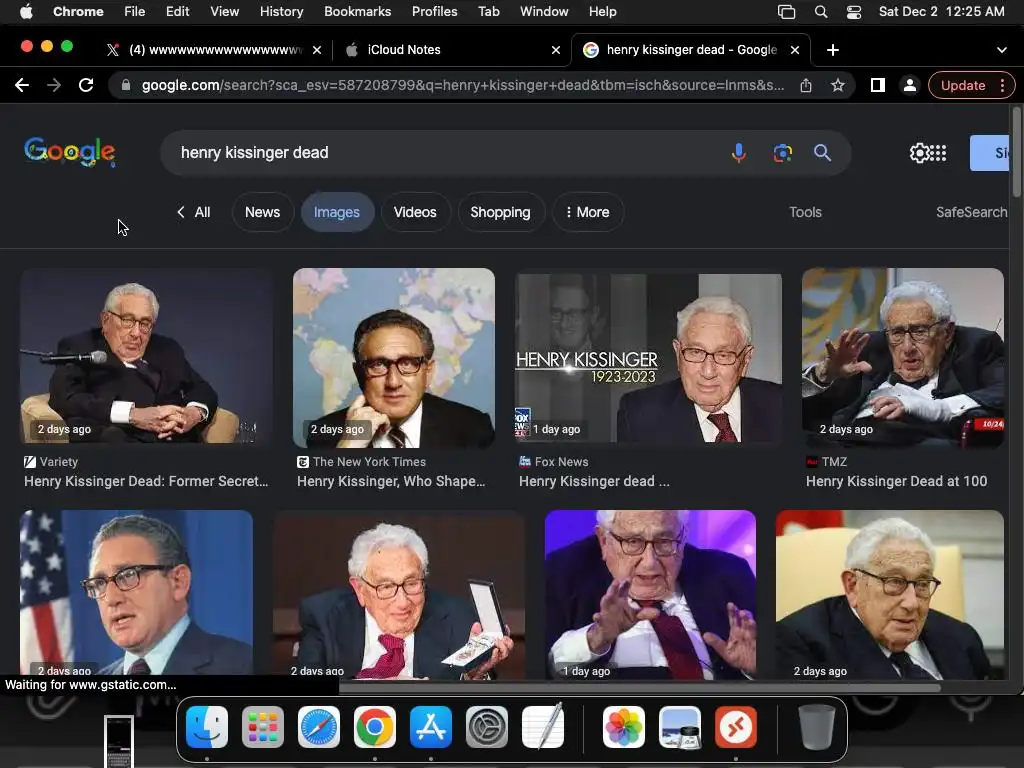The image size is (1024, 768).
Task: Click the Update button in Chrome
Action: (x=963, y=85)
